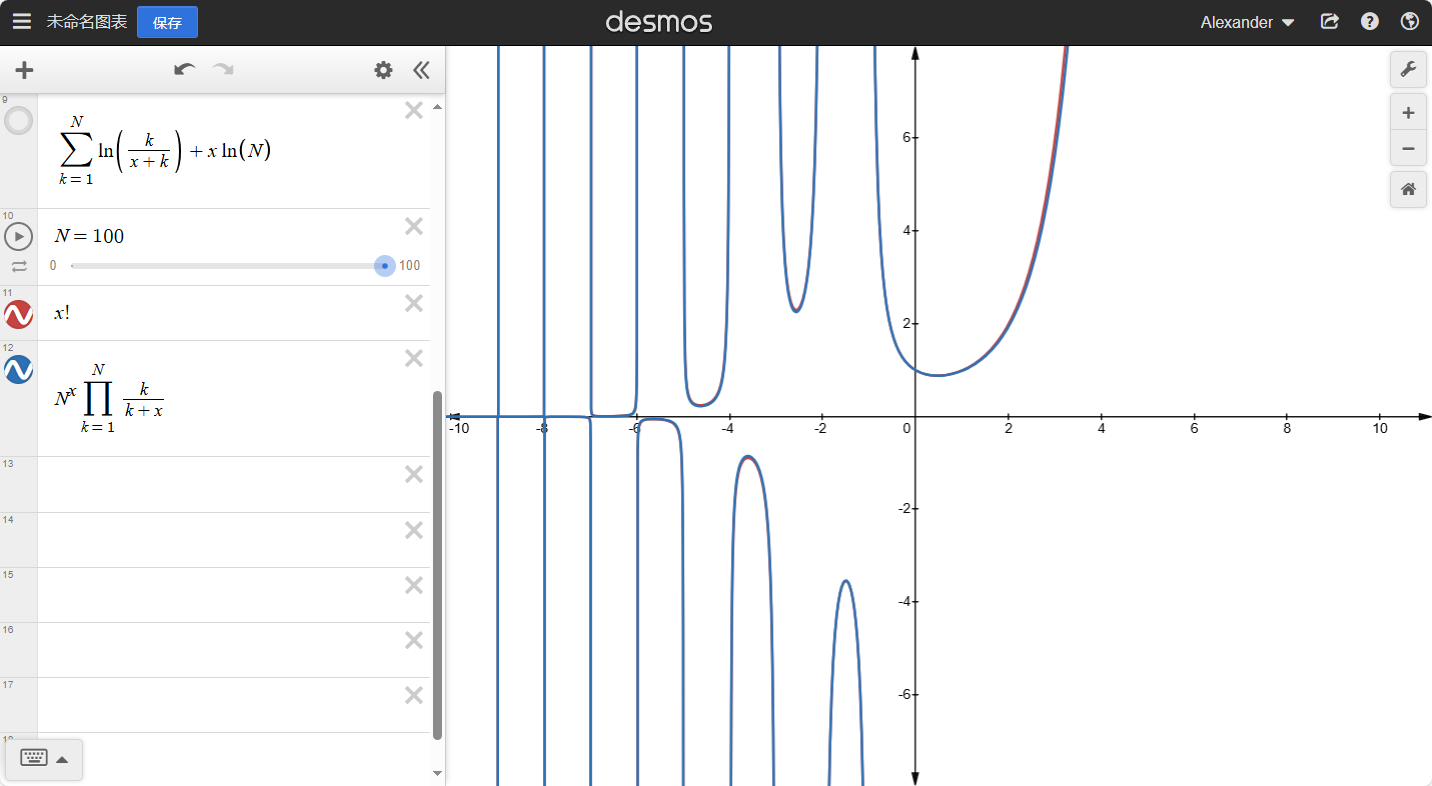Change the N slider loop mode

(19, 266)
